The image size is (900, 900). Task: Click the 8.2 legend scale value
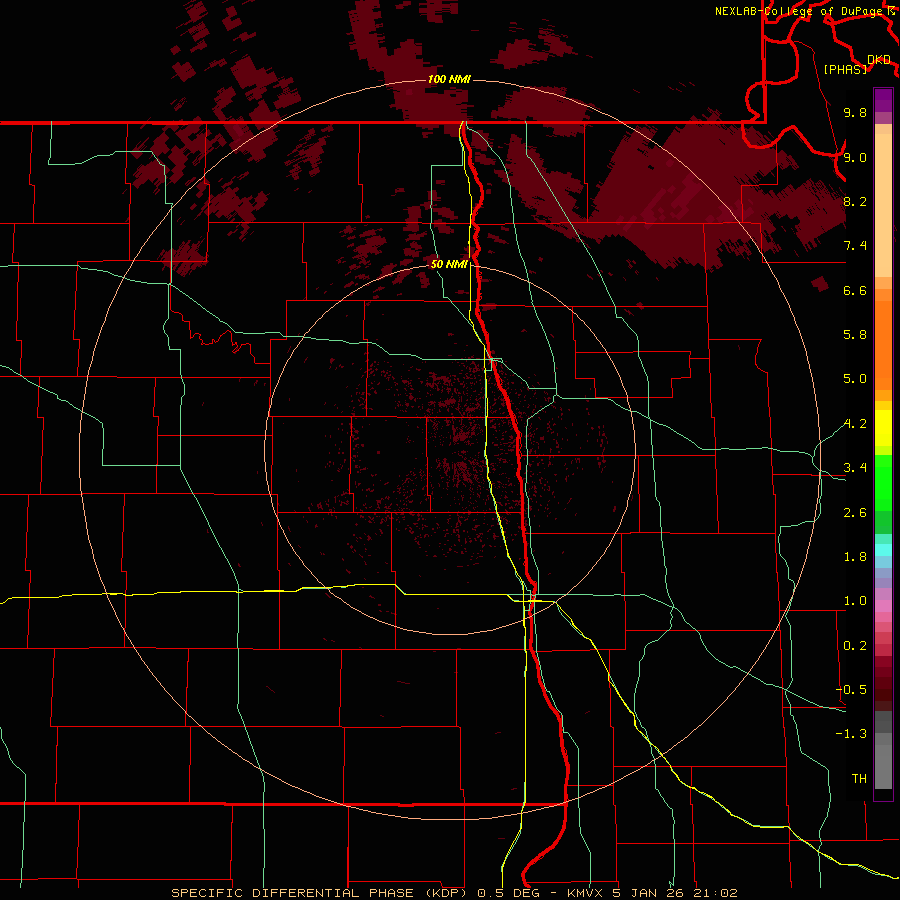tap(855, 201)
